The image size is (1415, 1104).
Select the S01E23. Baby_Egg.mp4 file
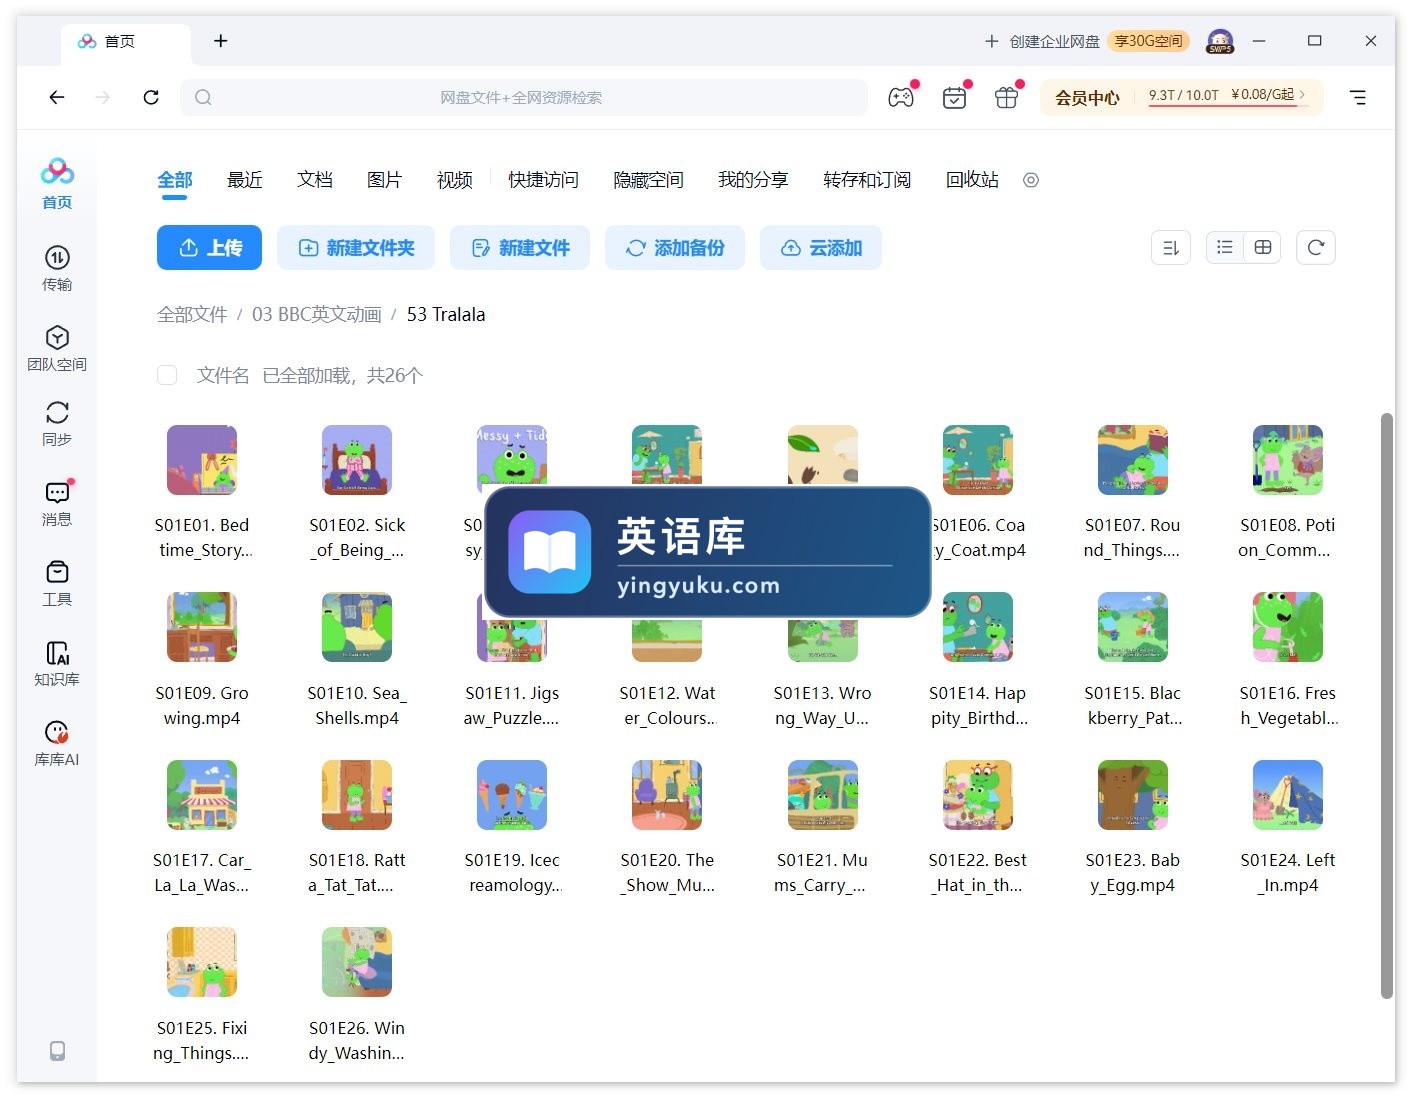1133,827
